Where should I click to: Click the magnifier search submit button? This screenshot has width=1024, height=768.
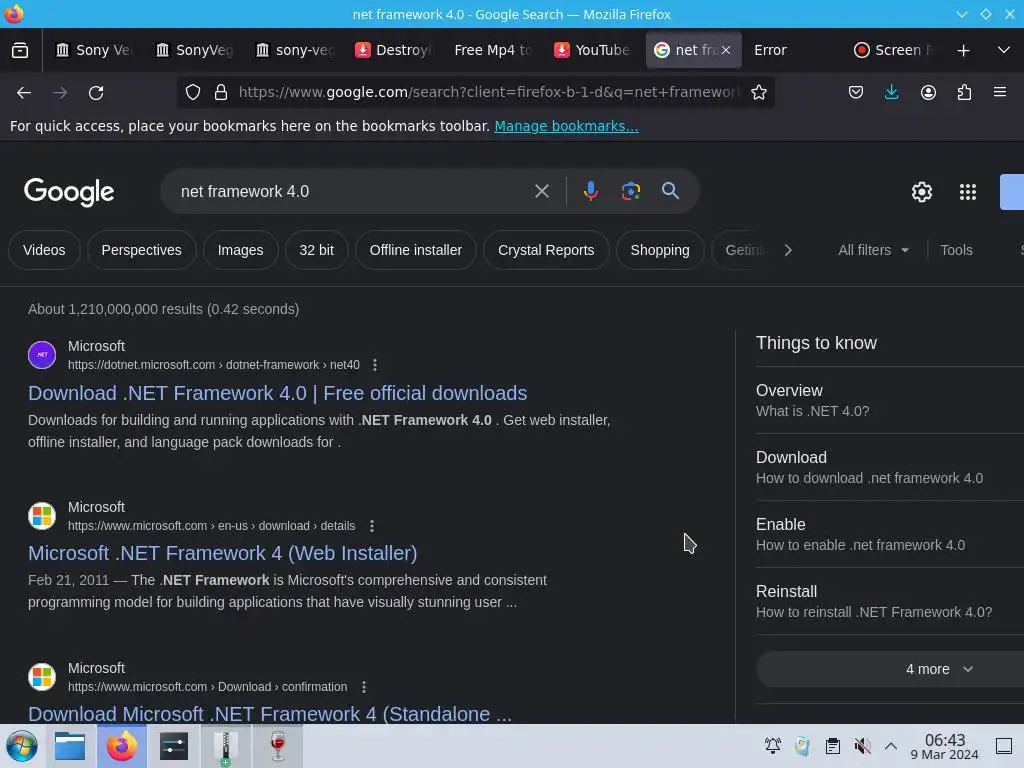pos(670,191)
